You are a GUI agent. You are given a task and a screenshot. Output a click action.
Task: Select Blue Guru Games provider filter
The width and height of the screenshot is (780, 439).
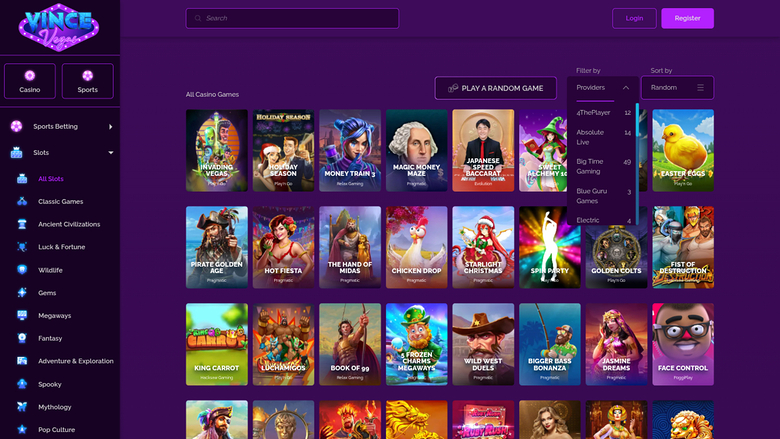pos(603,196)
